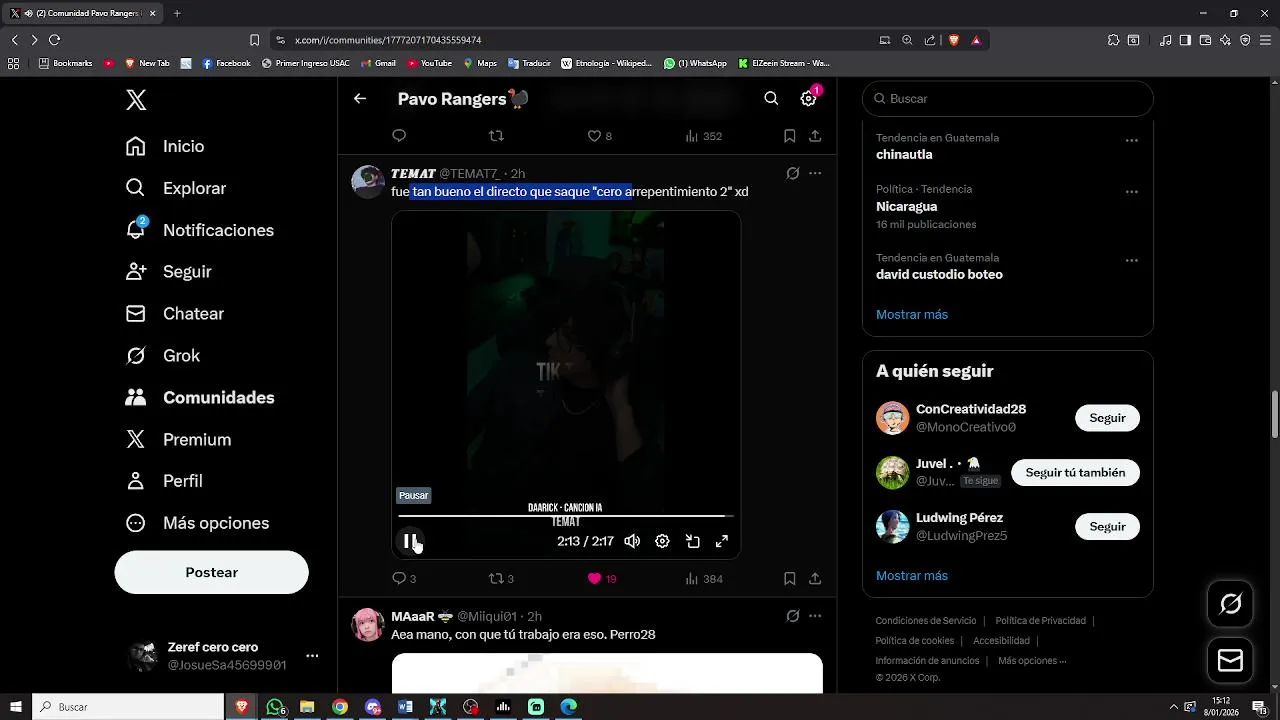Viewport: 1280px width, 720px height.
Task: Open Grok action on TEMAT's post
Action: (793, 173)
